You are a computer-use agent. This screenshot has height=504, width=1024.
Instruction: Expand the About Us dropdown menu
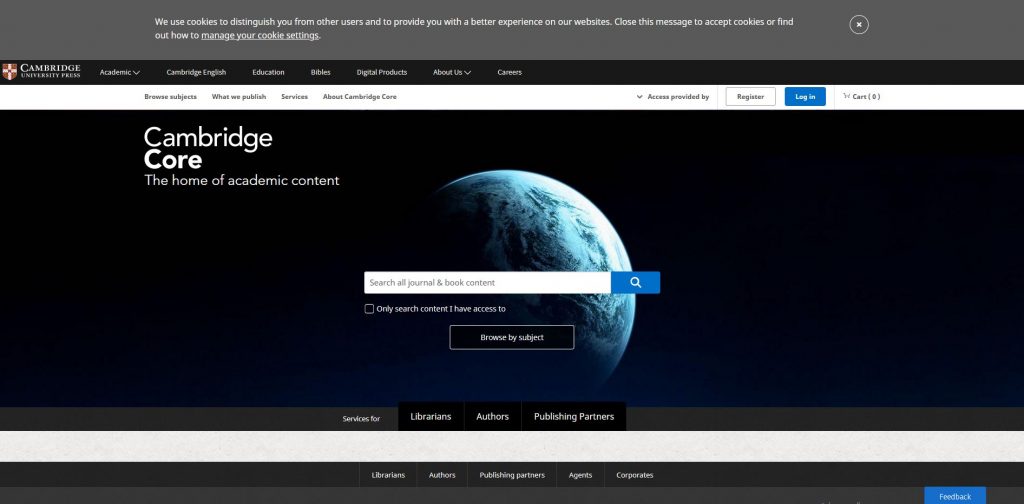pos(451,72)
